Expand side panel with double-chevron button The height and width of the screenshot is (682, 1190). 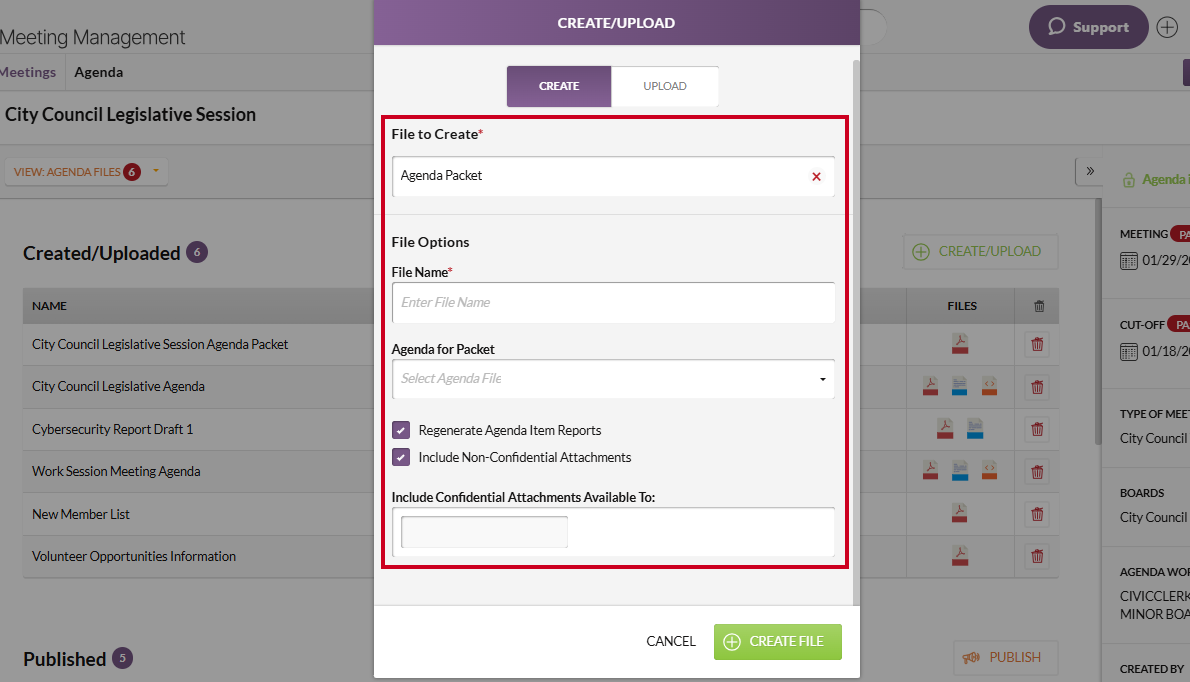pos(1090,171)
